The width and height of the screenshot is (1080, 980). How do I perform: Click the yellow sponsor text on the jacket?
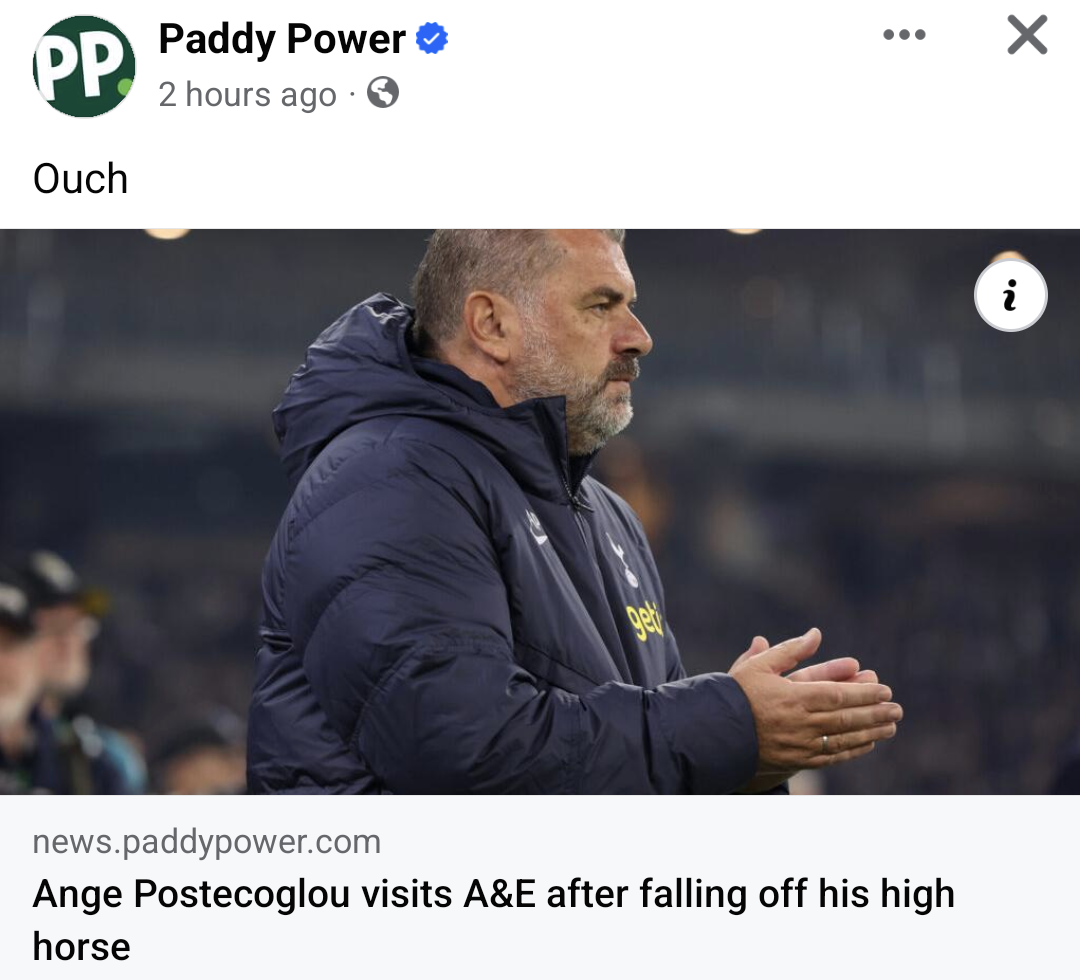click(645, 620)
